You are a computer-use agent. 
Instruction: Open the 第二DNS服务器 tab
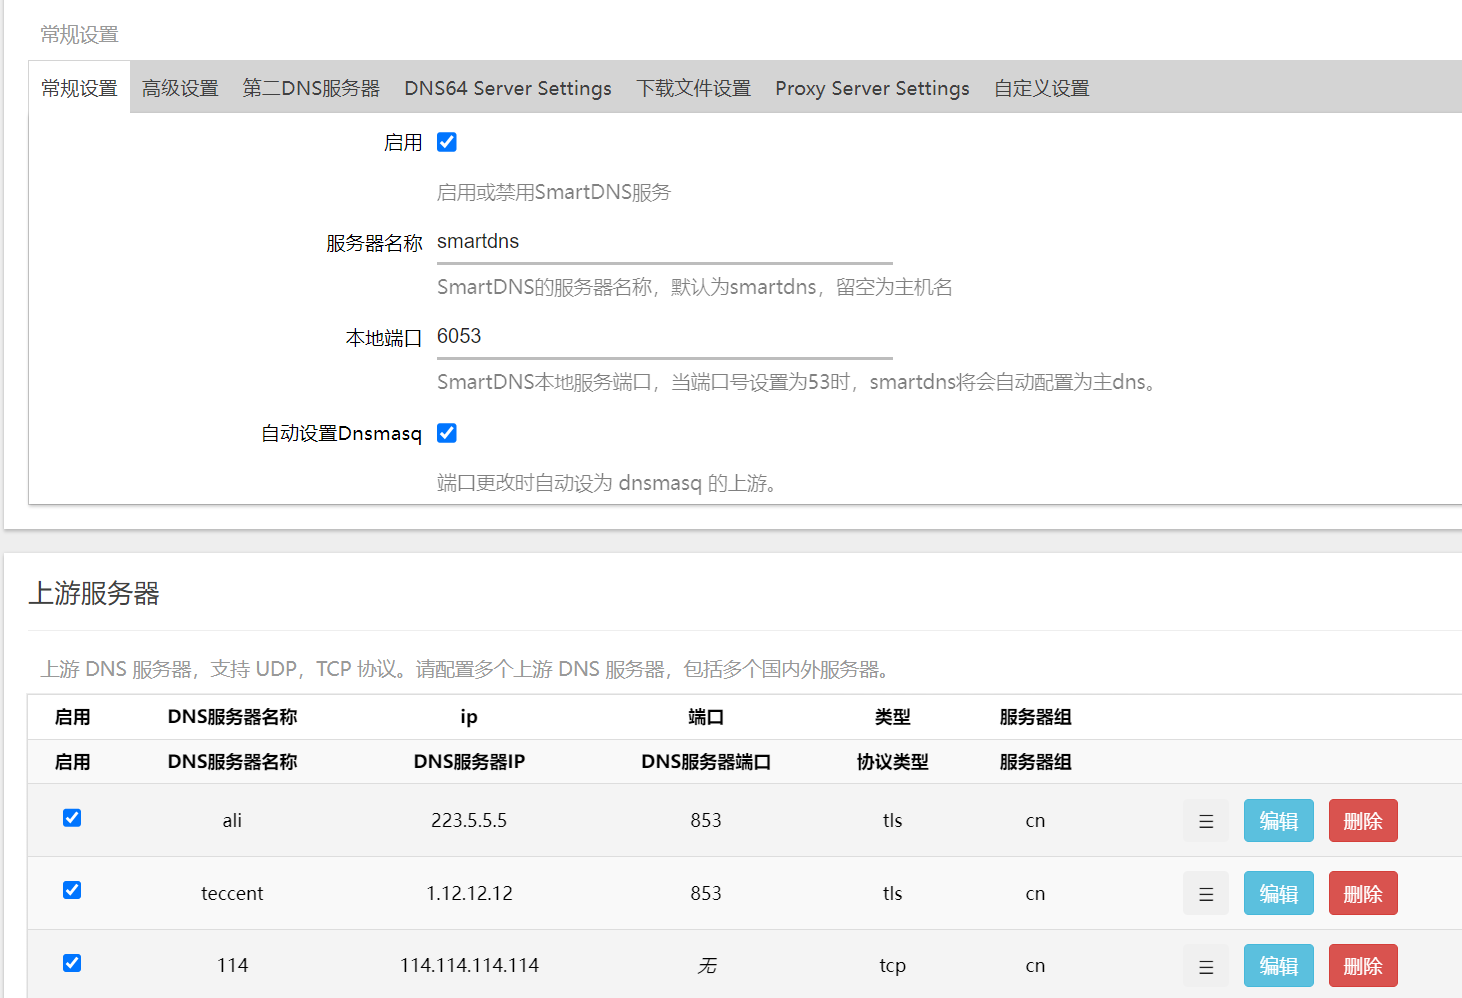coord(311,88)
